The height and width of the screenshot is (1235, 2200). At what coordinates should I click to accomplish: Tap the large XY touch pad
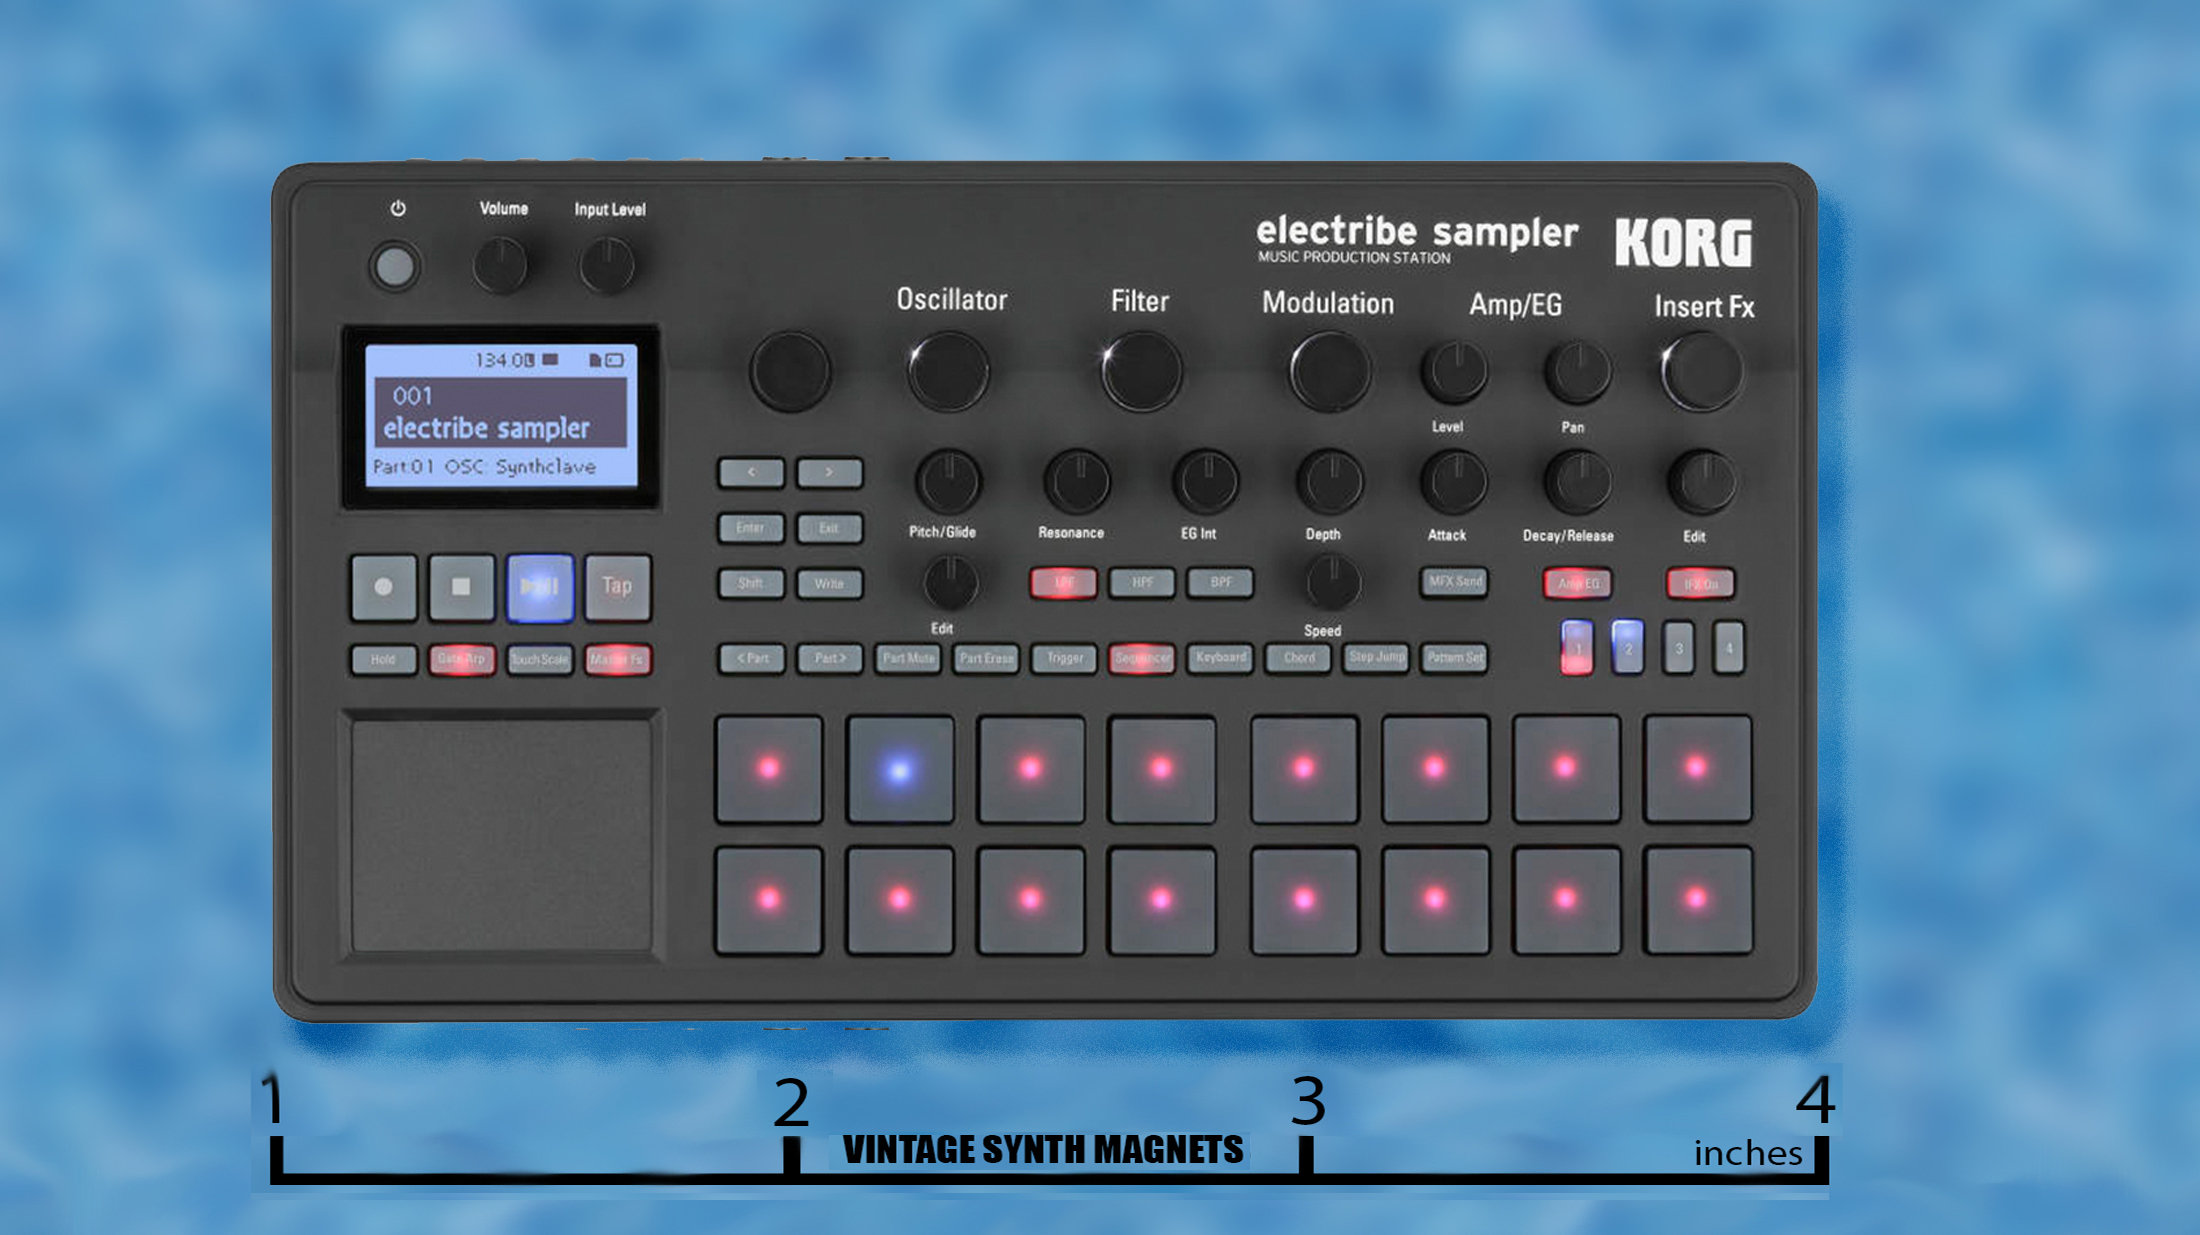pos(502,836)
